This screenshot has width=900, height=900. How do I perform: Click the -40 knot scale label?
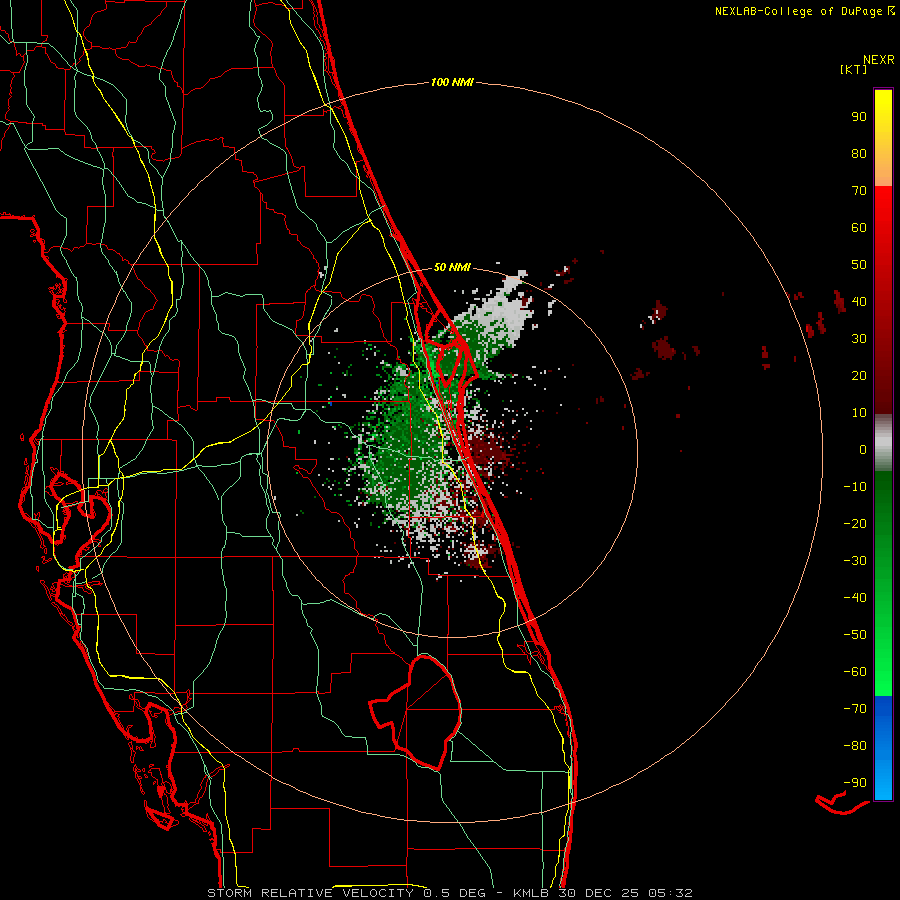pos(855,598)
